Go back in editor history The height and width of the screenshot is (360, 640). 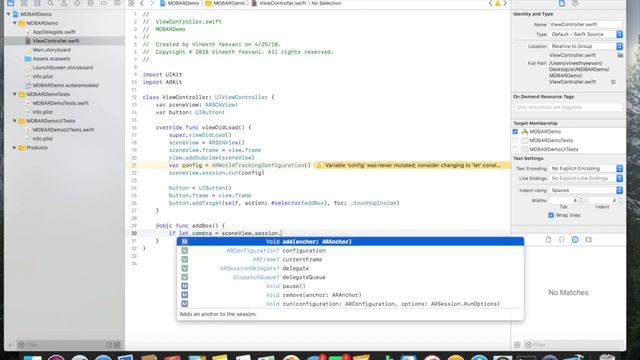[142, 3]
